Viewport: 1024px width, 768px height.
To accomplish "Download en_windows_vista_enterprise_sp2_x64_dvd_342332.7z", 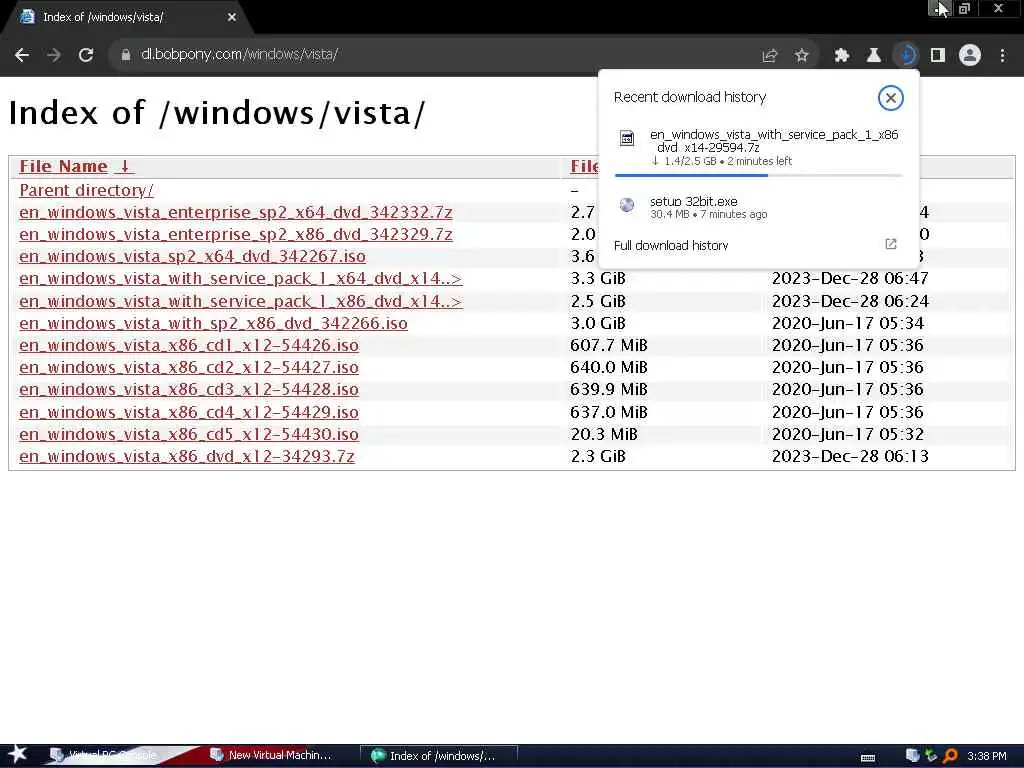I will [236, 212].
